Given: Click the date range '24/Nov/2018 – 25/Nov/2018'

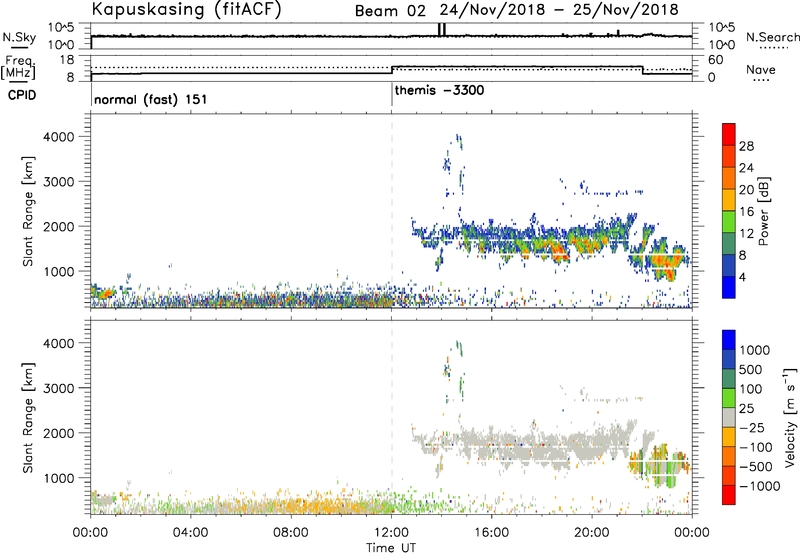Looking at the screenshot, I should click(x=559, y=10).
